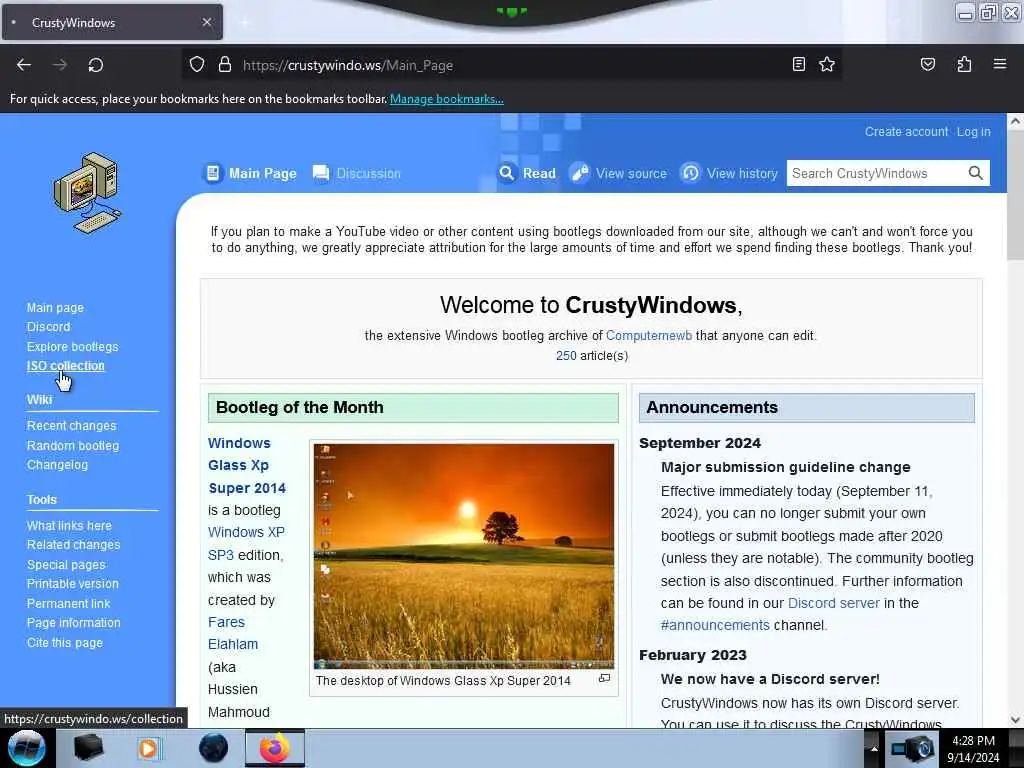The width and height of the screenshot is (1024, 768).
Task: Open Page information link
Action: (x=73, y=622)
